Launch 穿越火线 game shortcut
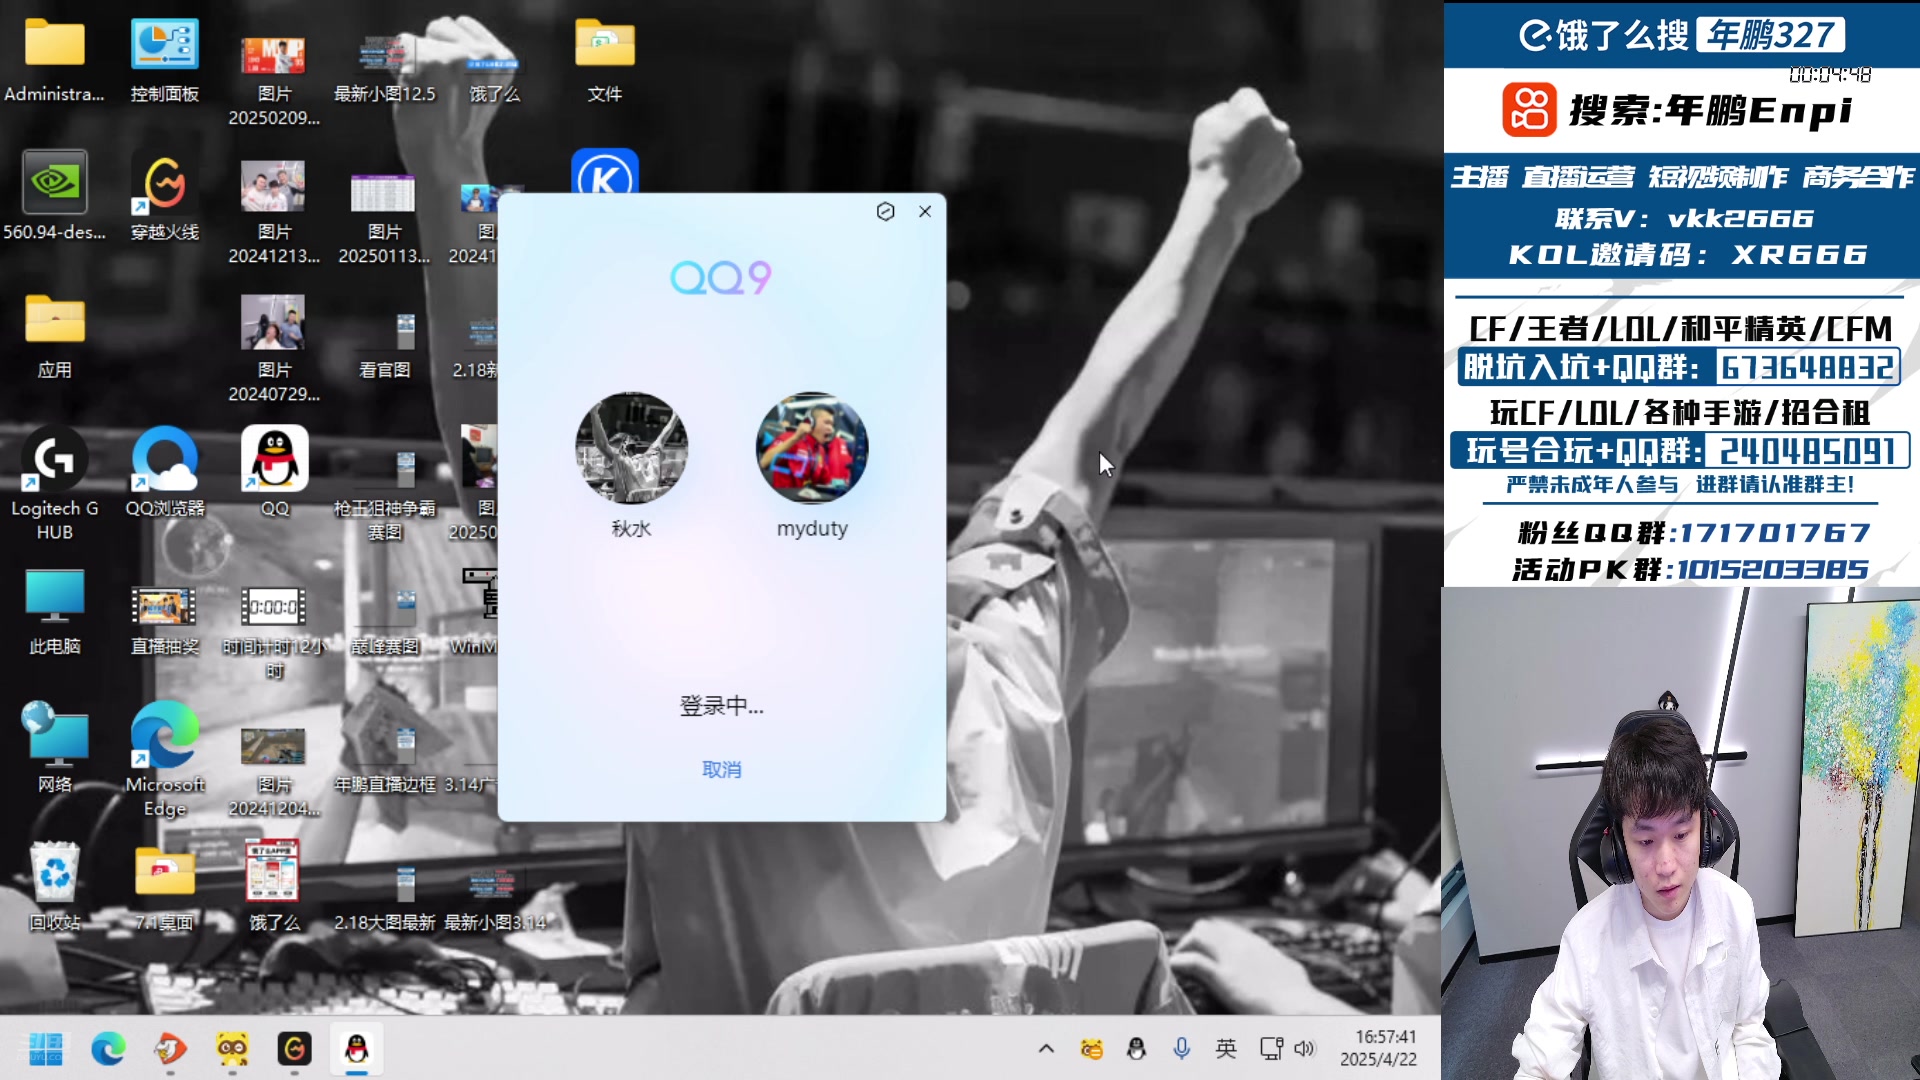This screenshot has width=1920, height=1080. click(165, 196)
